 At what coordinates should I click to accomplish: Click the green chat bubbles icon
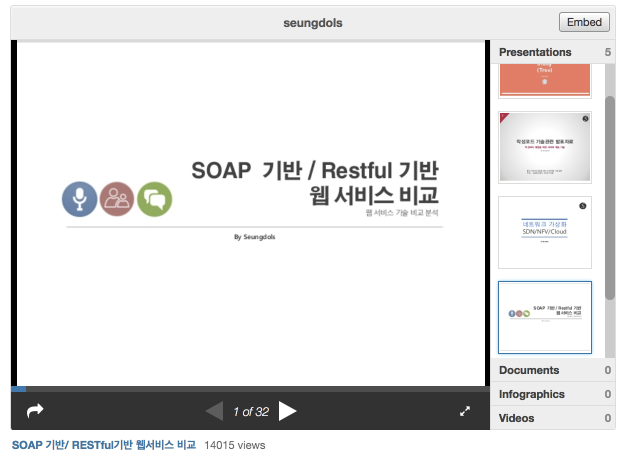pos(154,199)
